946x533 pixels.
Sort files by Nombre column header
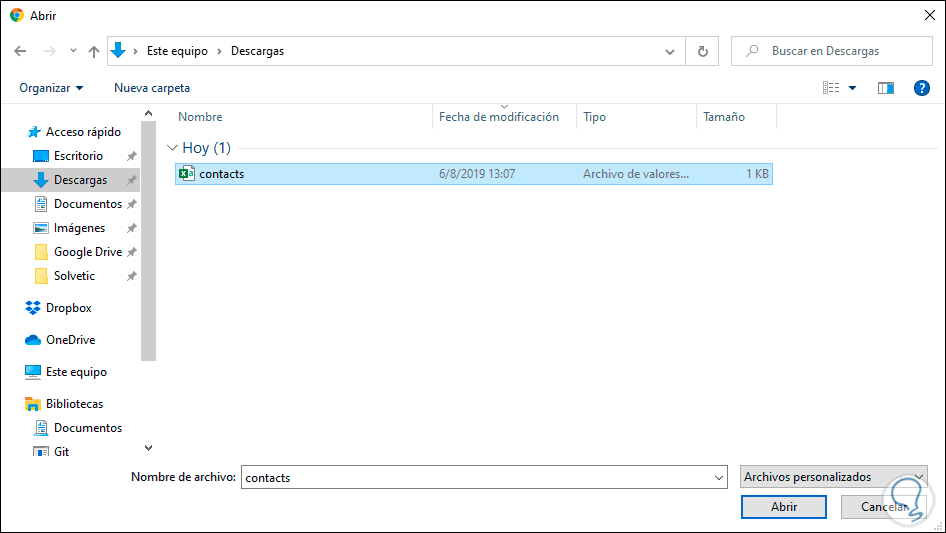click(200, 117)
